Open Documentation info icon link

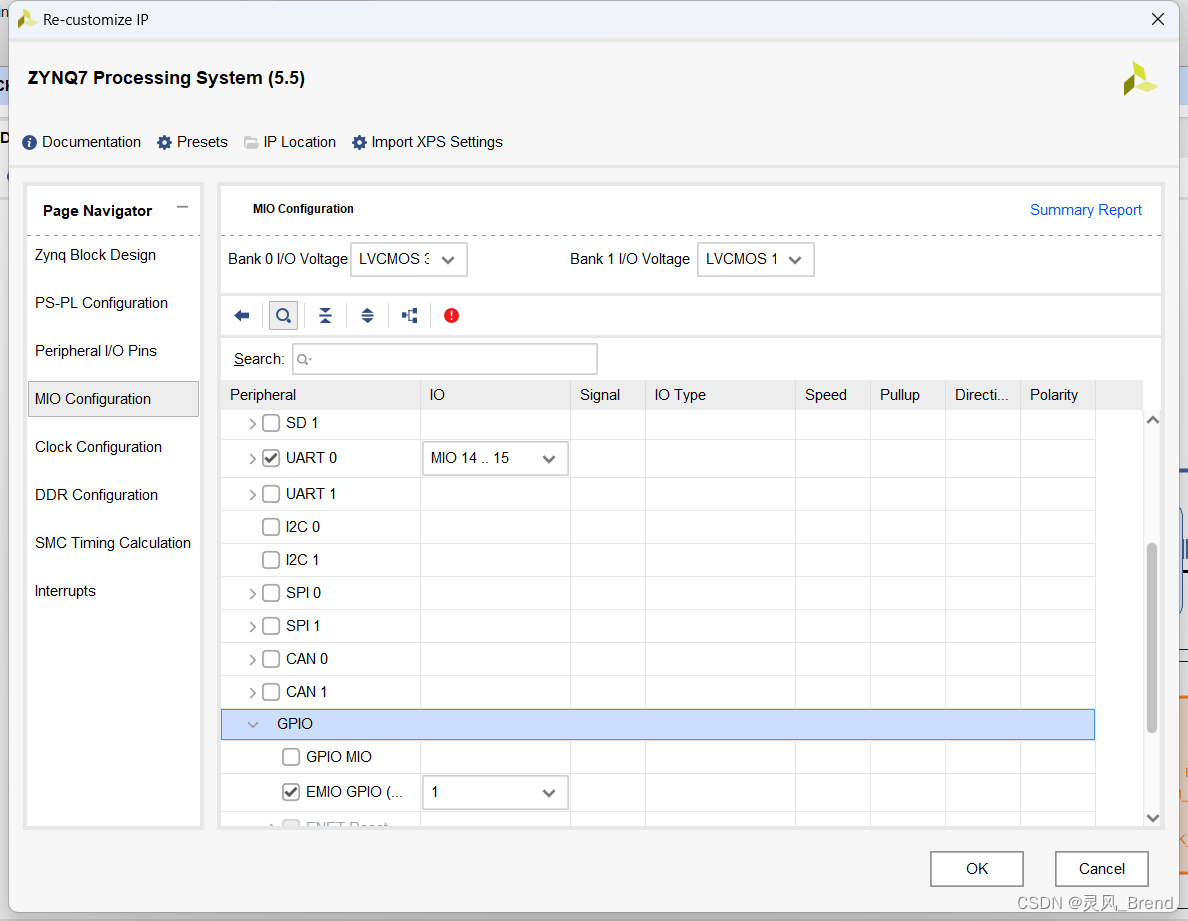82,142
